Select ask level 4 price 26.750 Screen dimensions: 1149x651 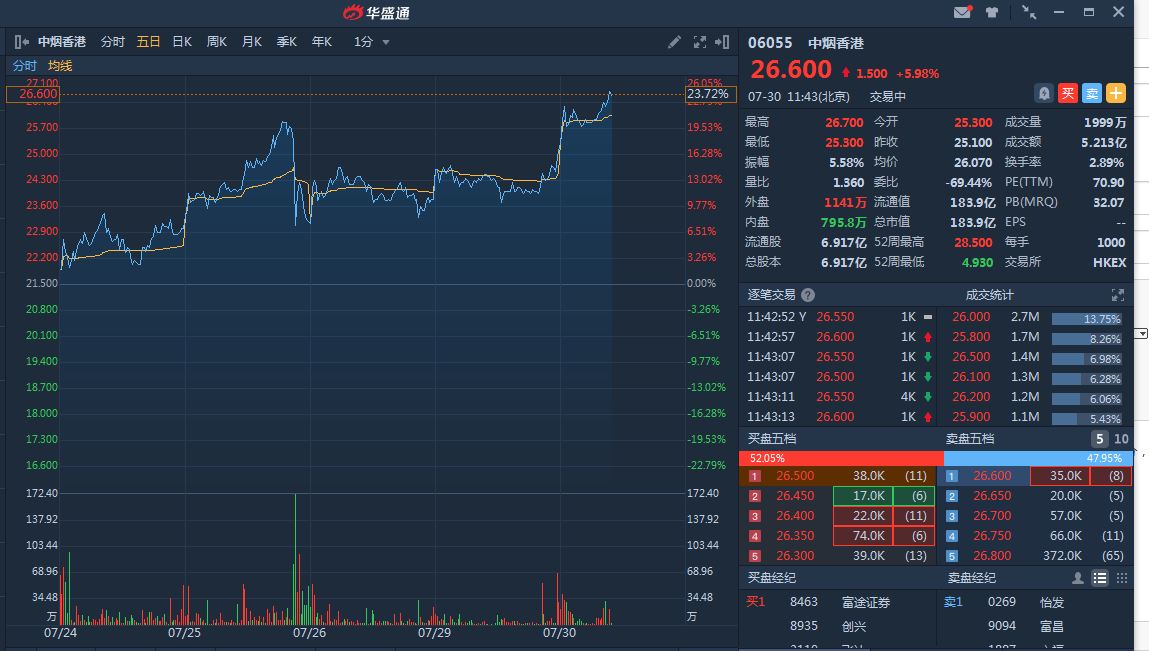click(x=992, y=536)
